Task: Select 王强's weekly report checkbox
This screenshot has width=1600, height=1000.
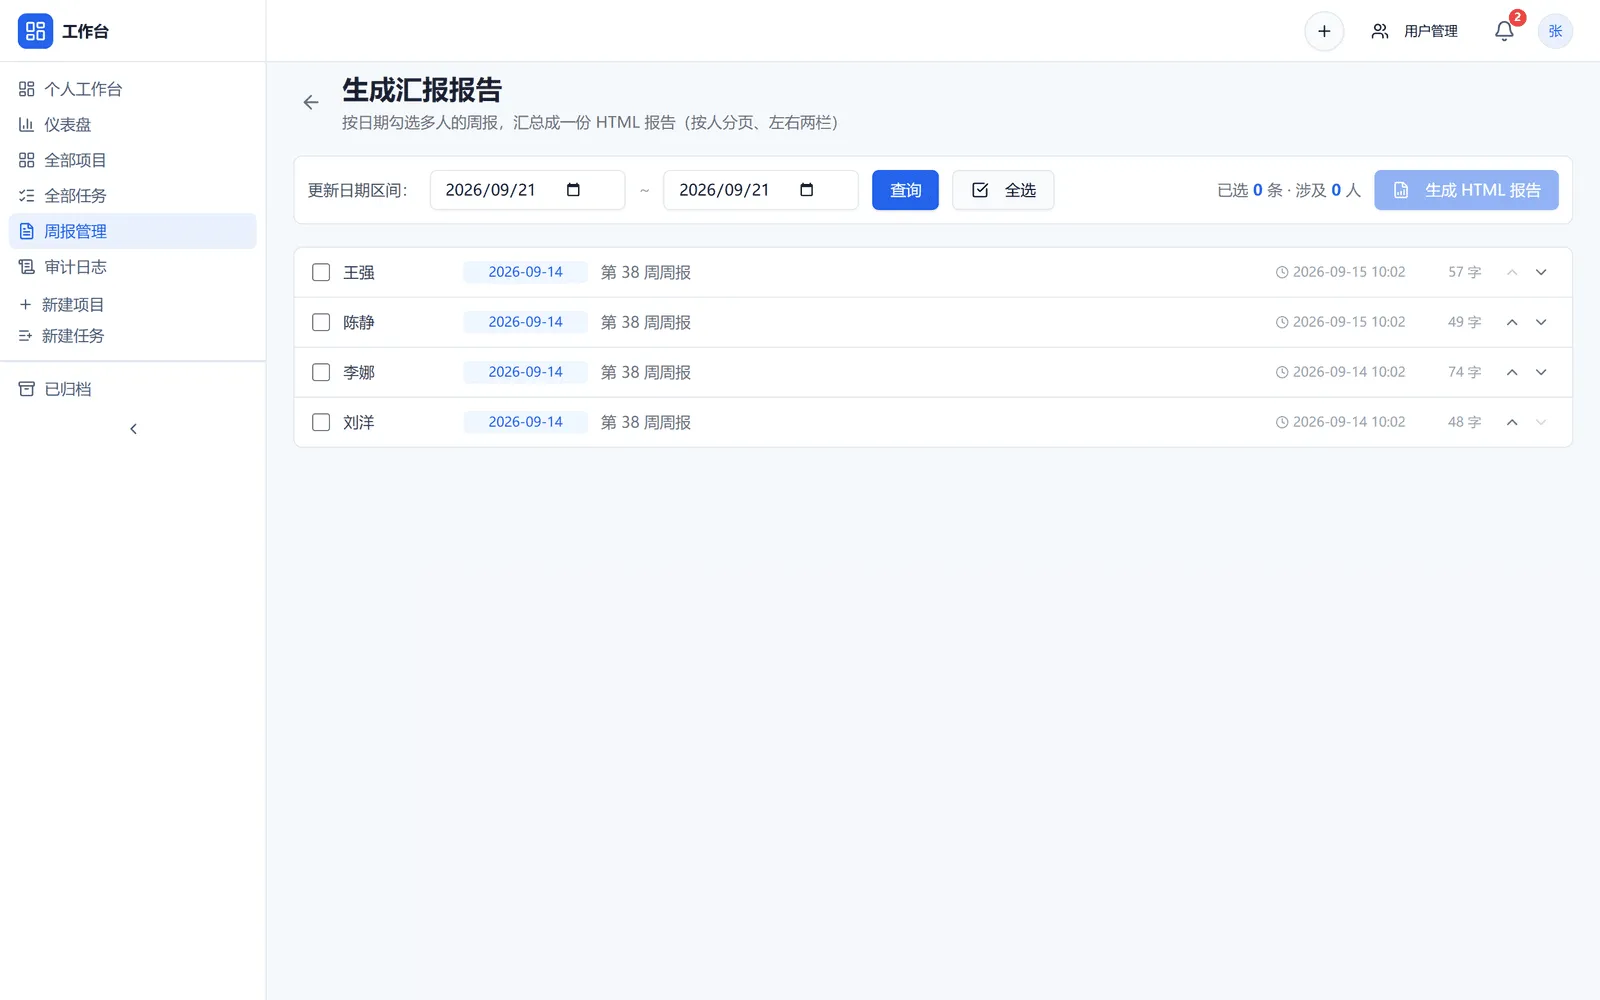Action: click(x=321, y=272)
